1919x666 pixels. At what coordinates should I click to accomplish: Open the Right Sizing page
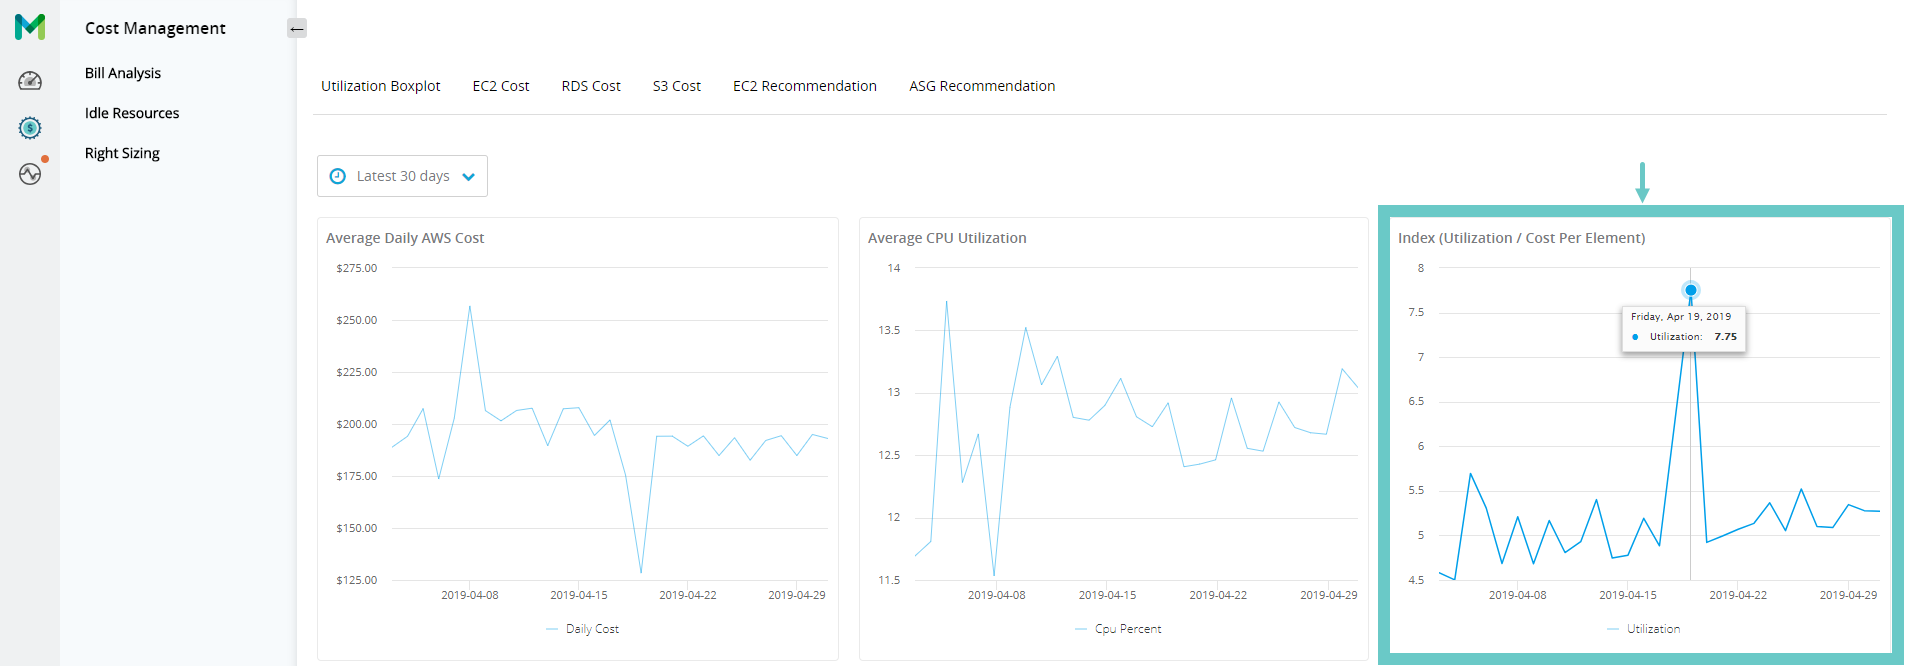[122, 153]
